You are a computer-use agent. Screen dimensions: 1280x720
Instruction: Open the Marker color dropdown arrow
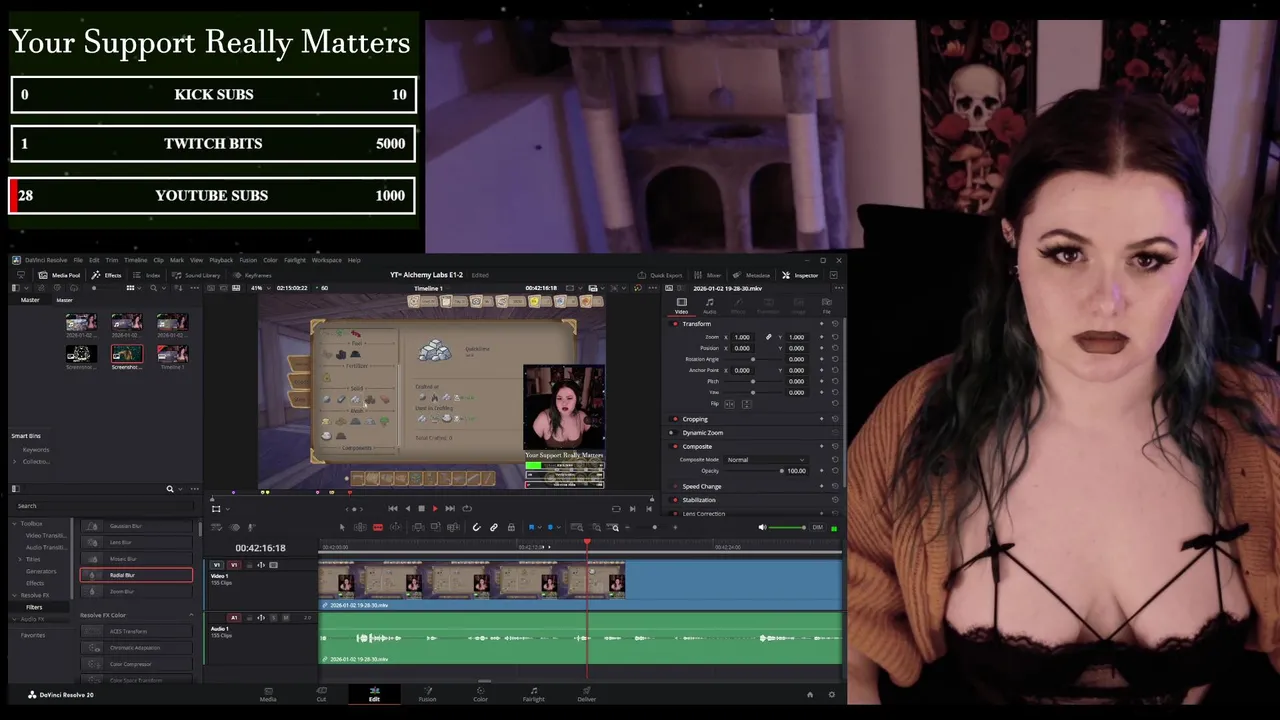(559, 527)
